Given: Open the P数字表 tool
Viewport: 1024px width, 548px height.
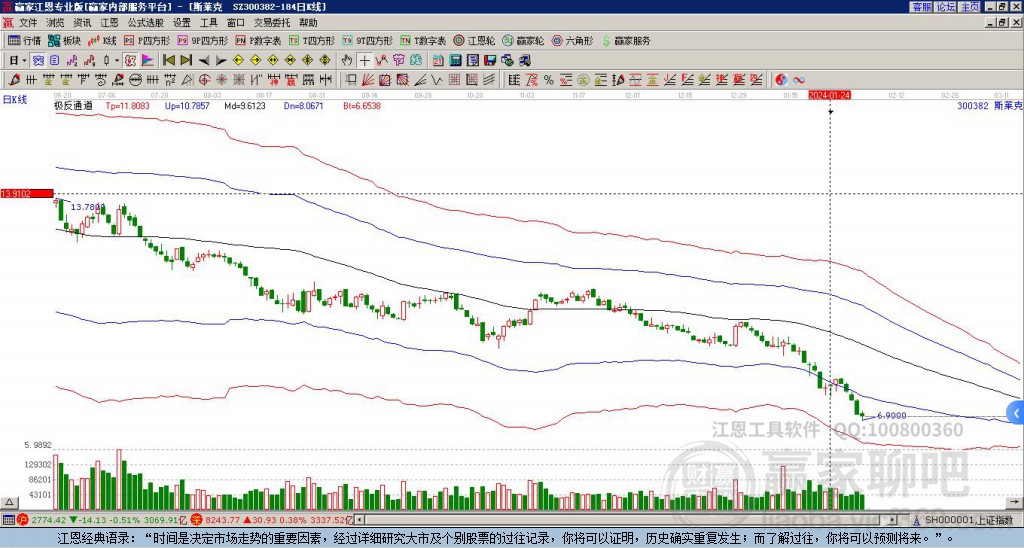Looking at the screenshot, I should coord(258,40).
